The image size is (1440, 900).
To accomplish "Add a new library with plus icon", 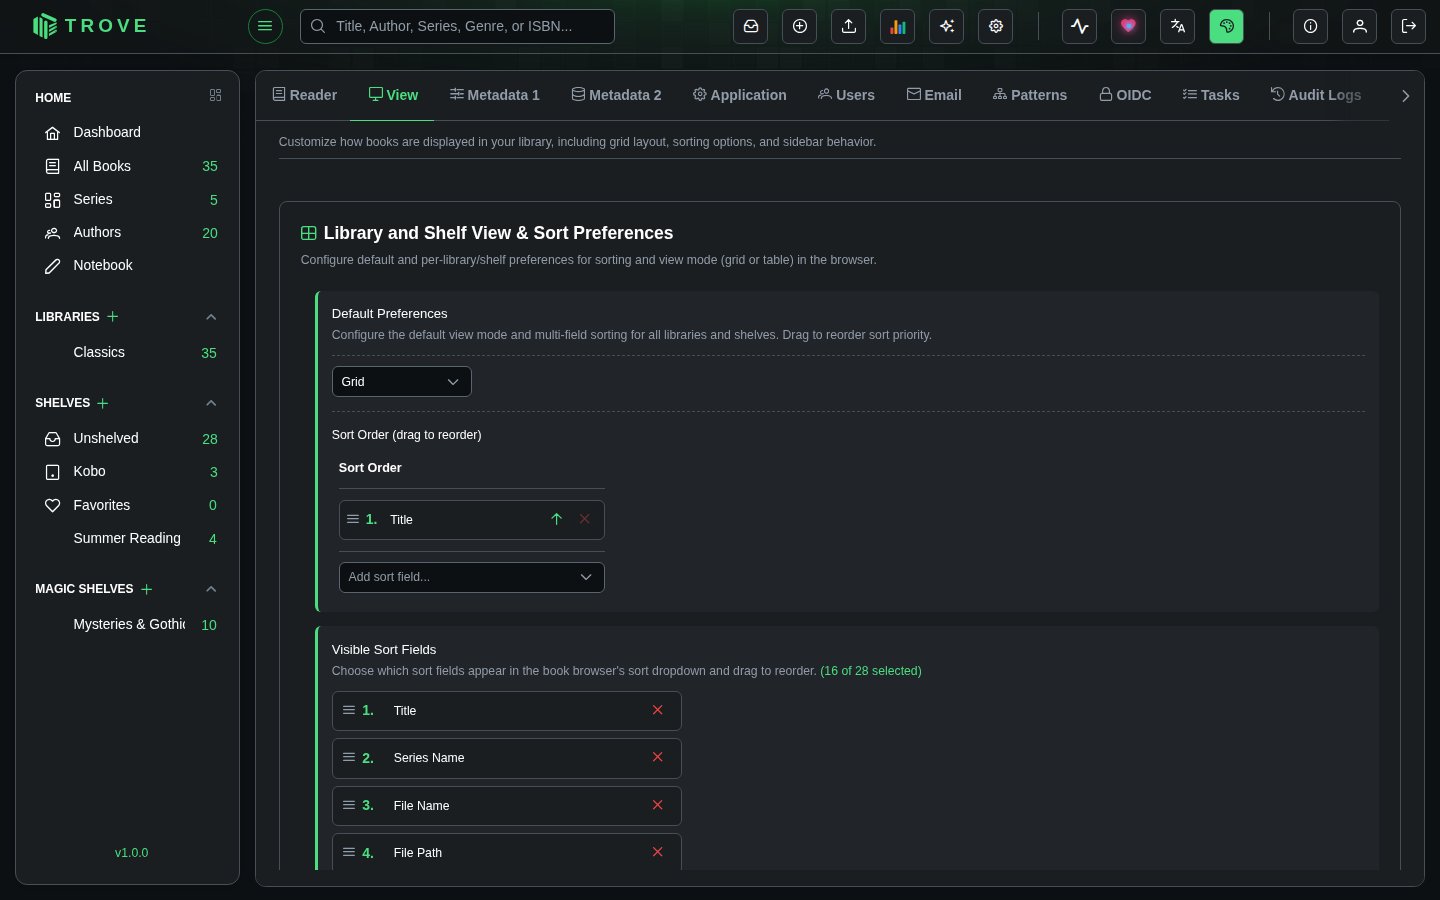I will tap(113, 316).
